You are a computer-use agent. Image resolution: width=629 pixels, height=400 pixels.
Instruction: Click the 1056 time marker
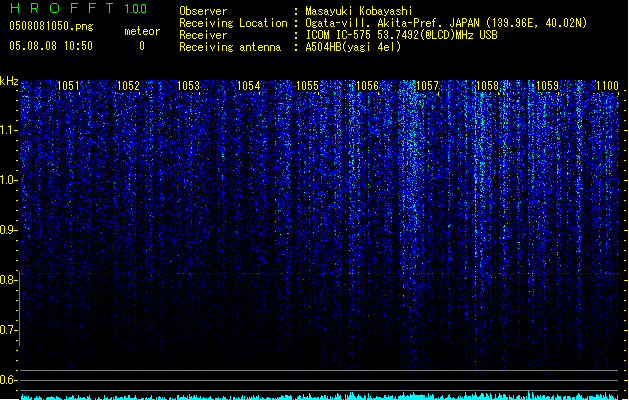[x=367, y=86]
